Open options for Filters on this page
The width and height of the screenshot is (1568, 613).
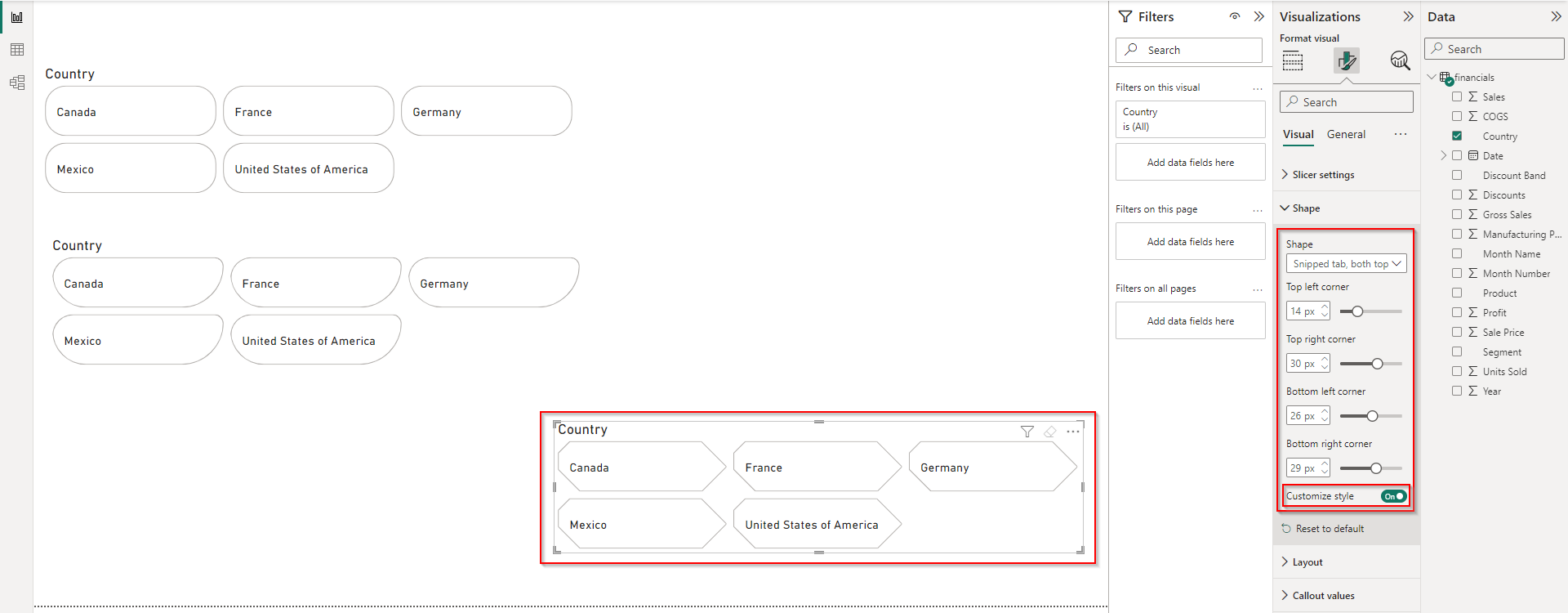1258,210
